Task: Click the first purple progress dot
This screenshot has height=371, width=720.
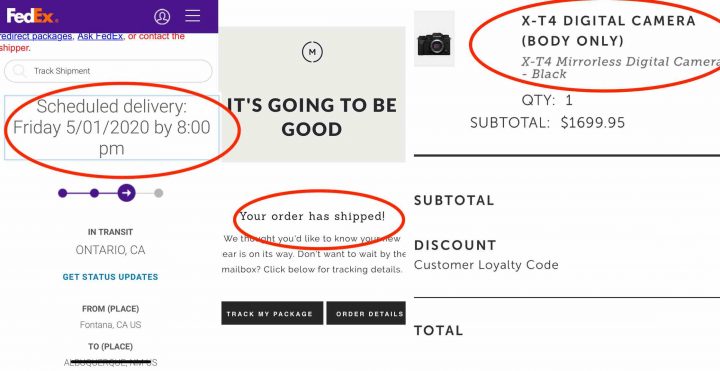Action: pos(63,193)
